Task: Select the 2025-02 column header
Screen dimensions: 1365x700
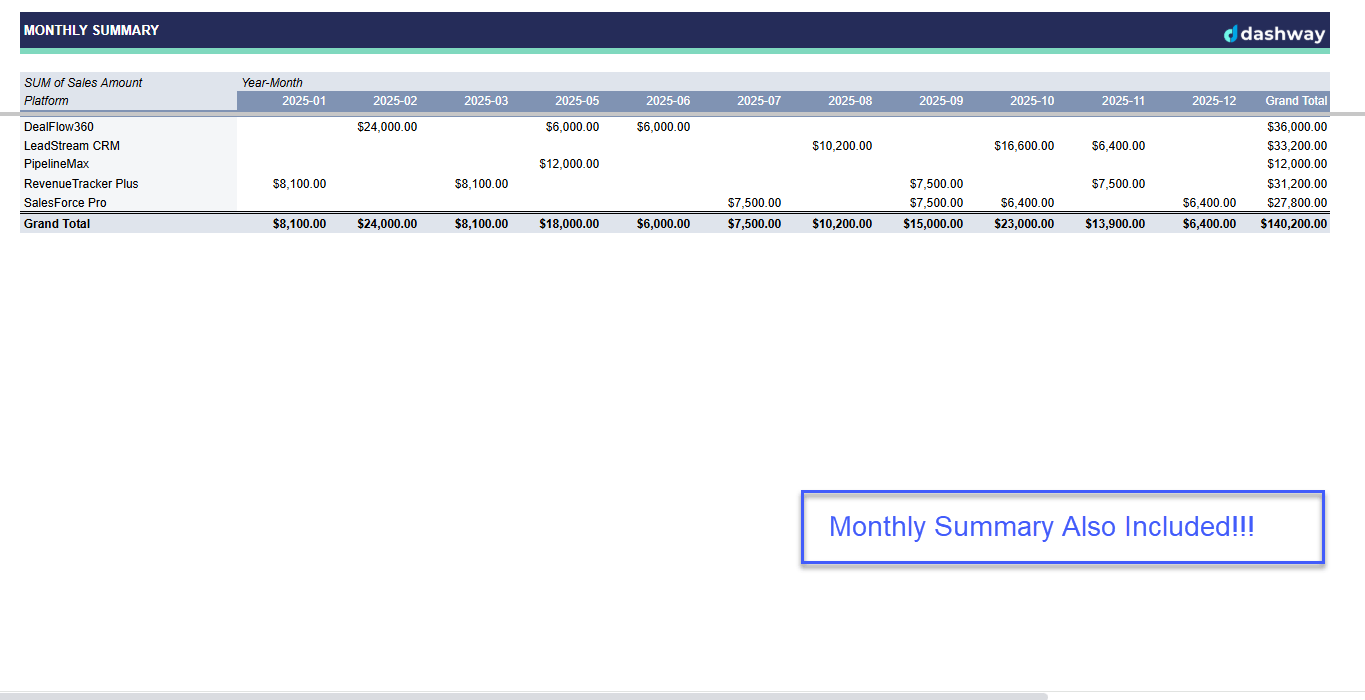Action: click(395, 101)
